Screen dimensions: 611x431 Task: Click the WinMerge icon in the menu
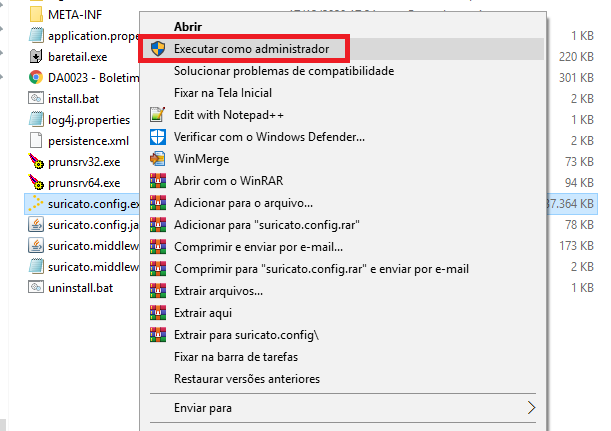(x=157, y=158)
